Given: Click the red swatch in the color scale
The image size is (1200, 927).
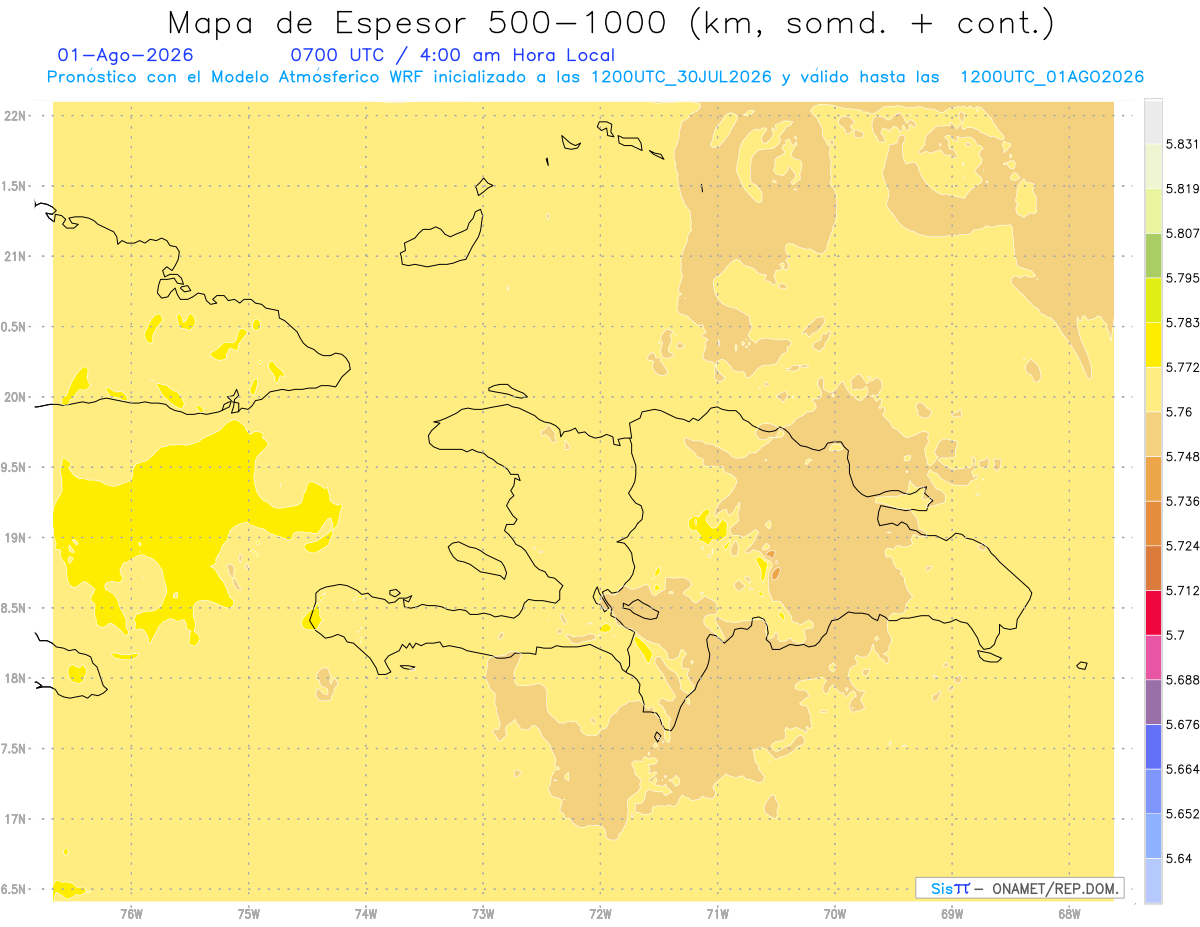Looking at the screenshot, I should pos(1153,612).
